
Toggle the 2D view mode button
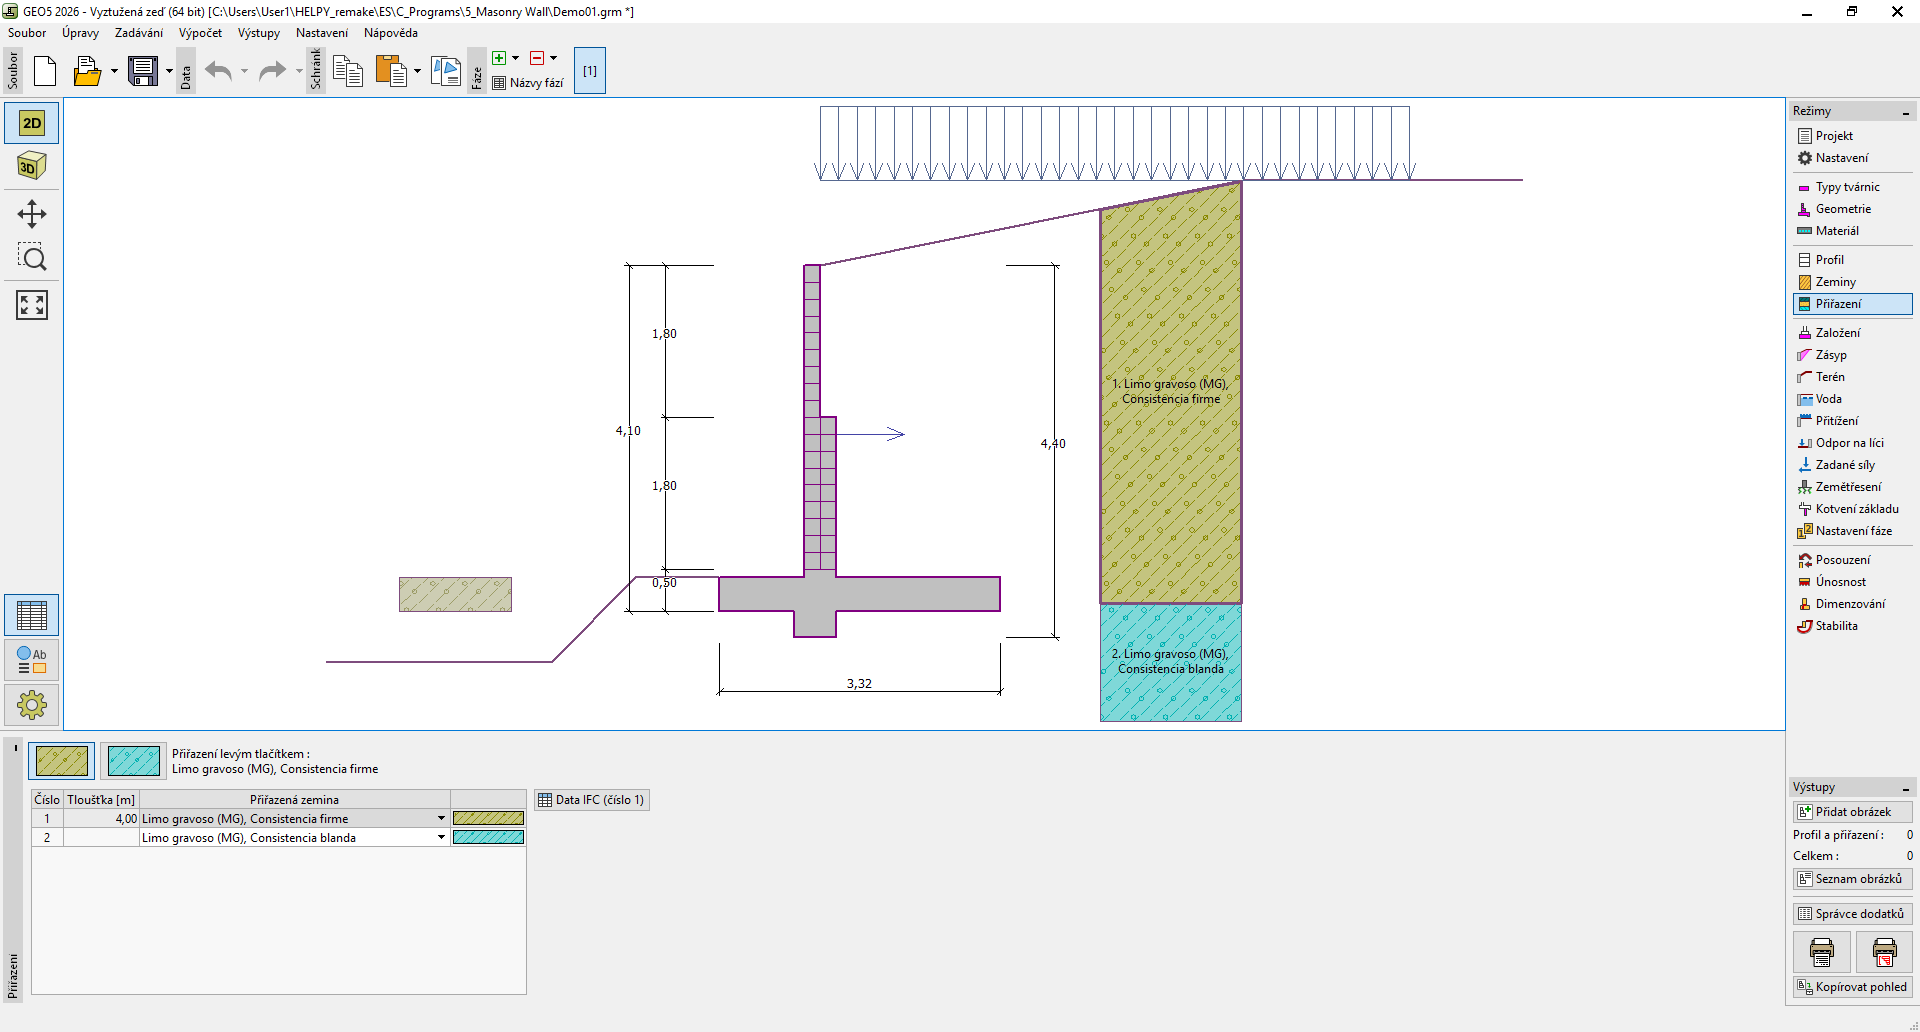[32, 123]
